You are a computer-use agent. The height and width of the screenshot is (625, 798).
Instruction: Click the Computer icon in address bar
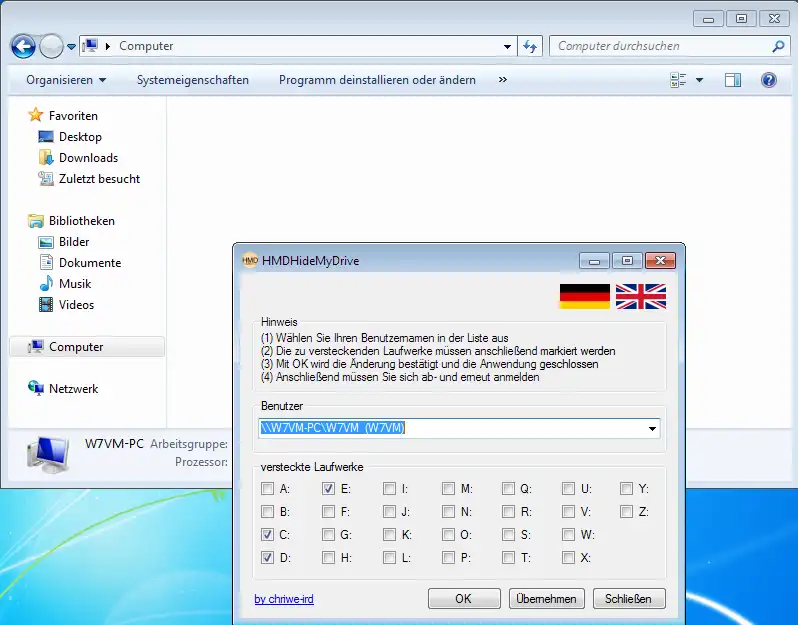[x=91, y=46]
